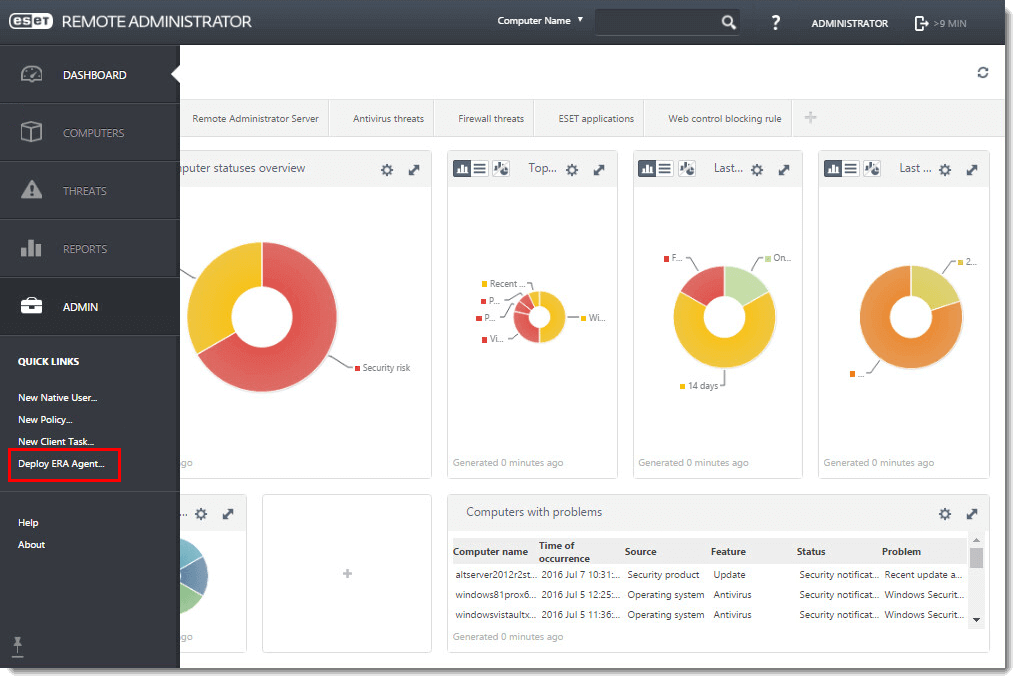1020x683 pixels.
Task: Expand Computers with problems panel
Action: (x=972, y=514)
